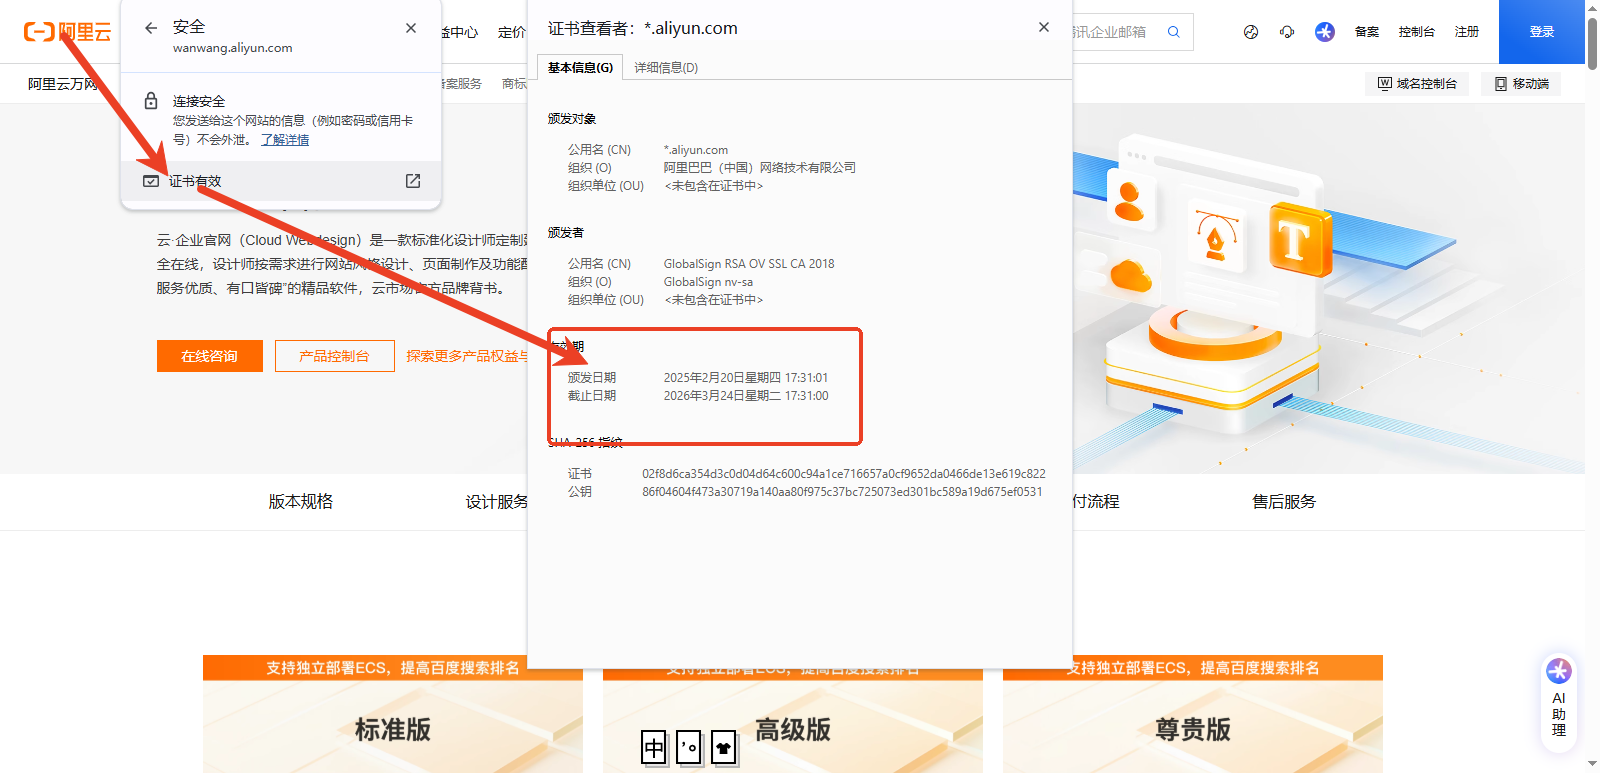Select the 设计服务 tab
This screenshot has height=773, width=1600.
[x=497, y=502]
